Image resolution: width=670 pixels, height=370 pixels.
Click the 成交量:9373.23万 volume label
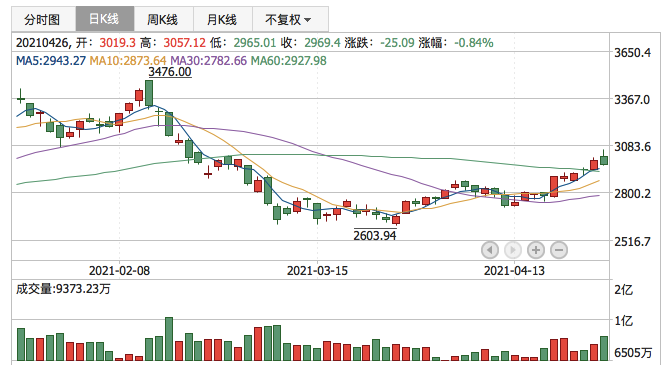[x=63, y=289]
